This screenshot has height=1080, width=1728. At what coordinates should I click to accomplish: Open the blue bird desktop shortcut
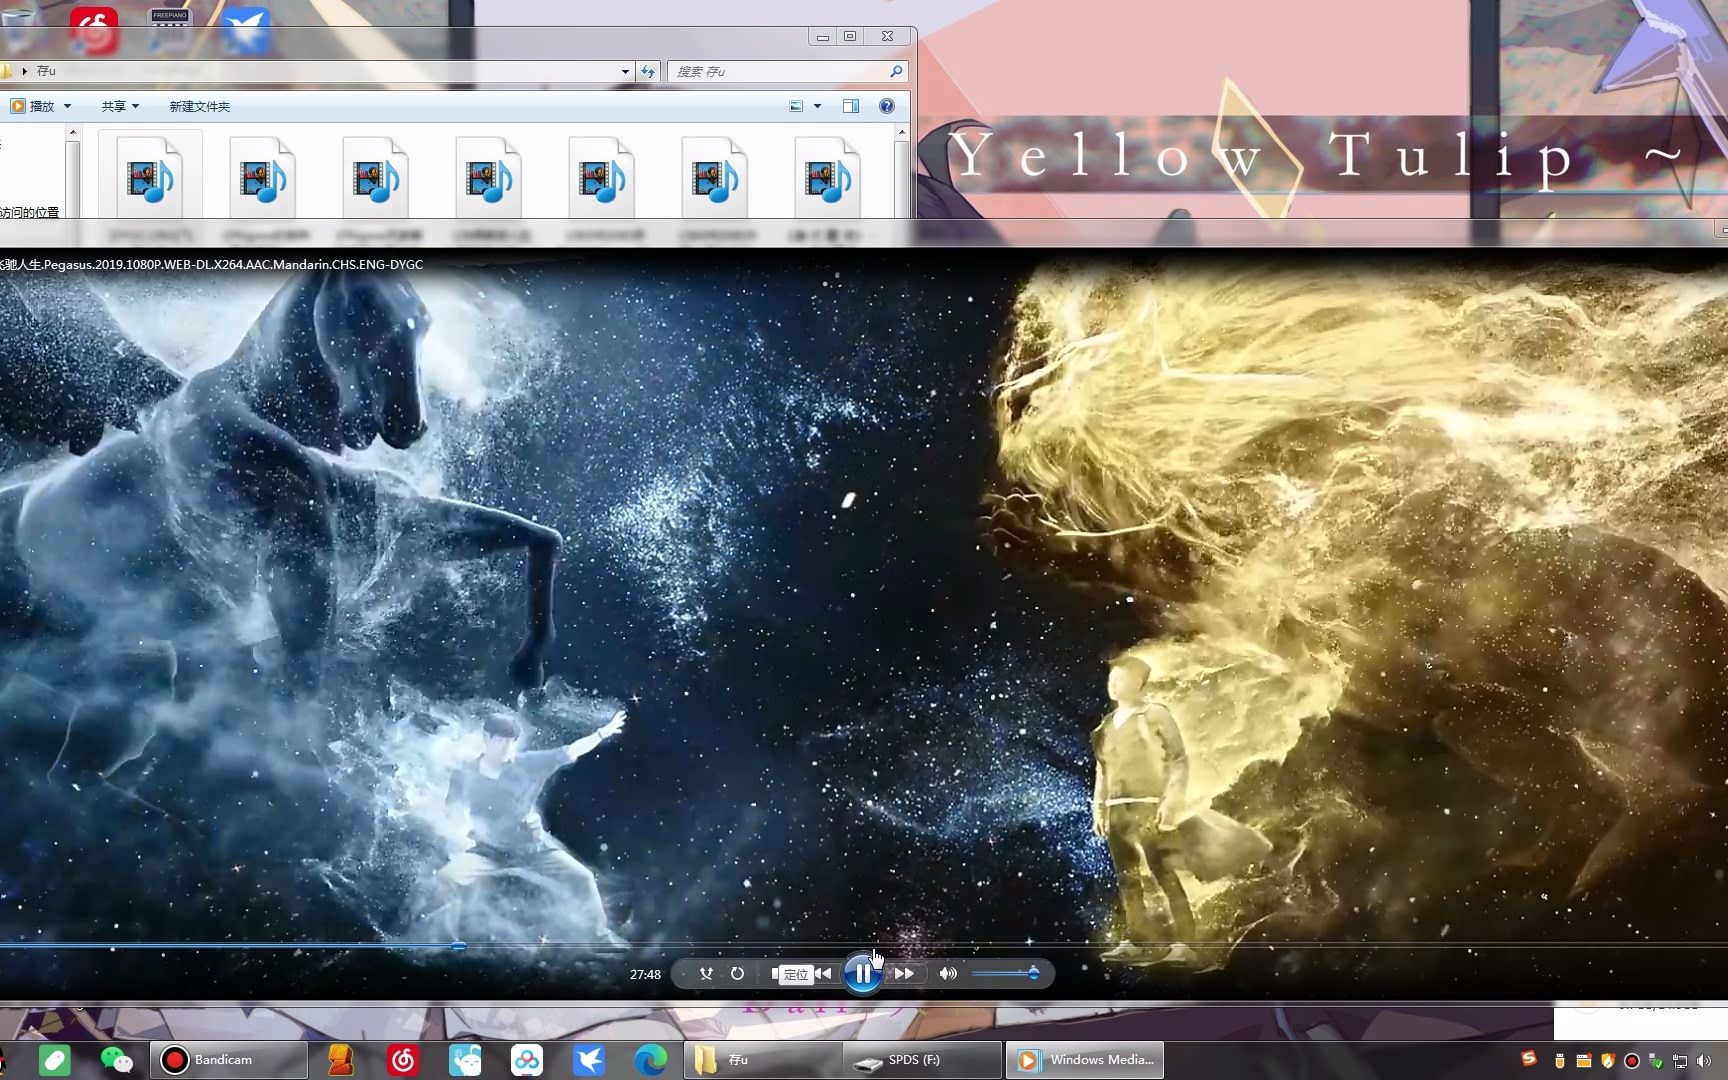click(x=246, y=30)
